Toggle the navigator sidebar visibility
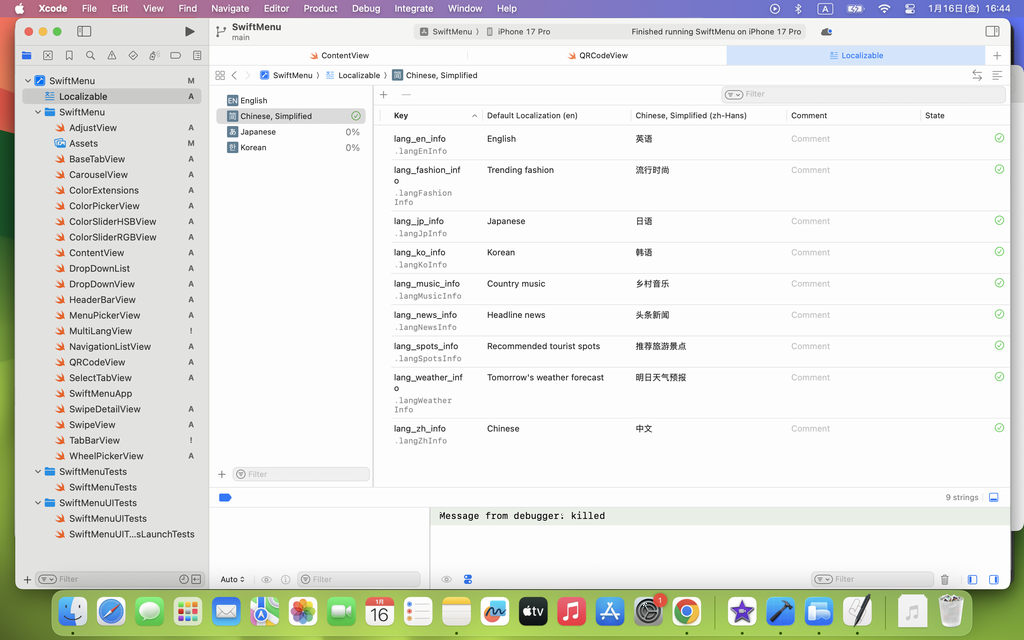Screen dimensions: 1024x640 coord(86,32)
